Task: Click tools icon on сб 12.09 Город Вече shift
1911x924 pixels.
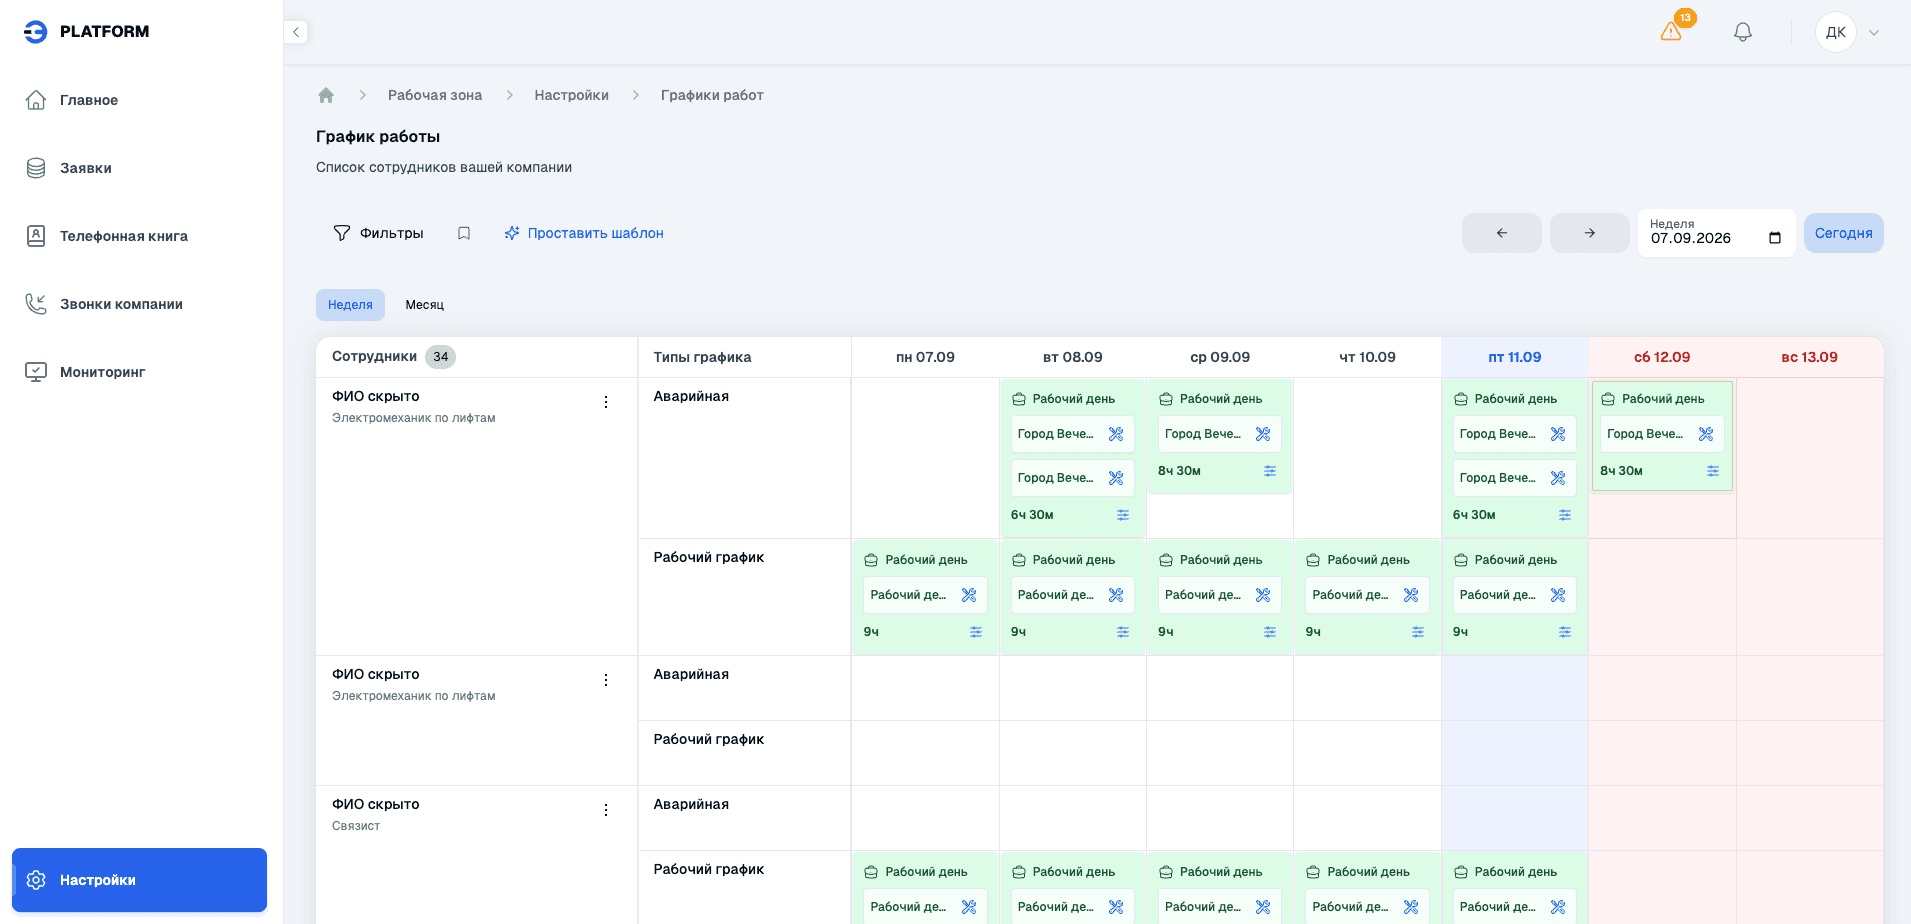Action: click(1706, 434)
